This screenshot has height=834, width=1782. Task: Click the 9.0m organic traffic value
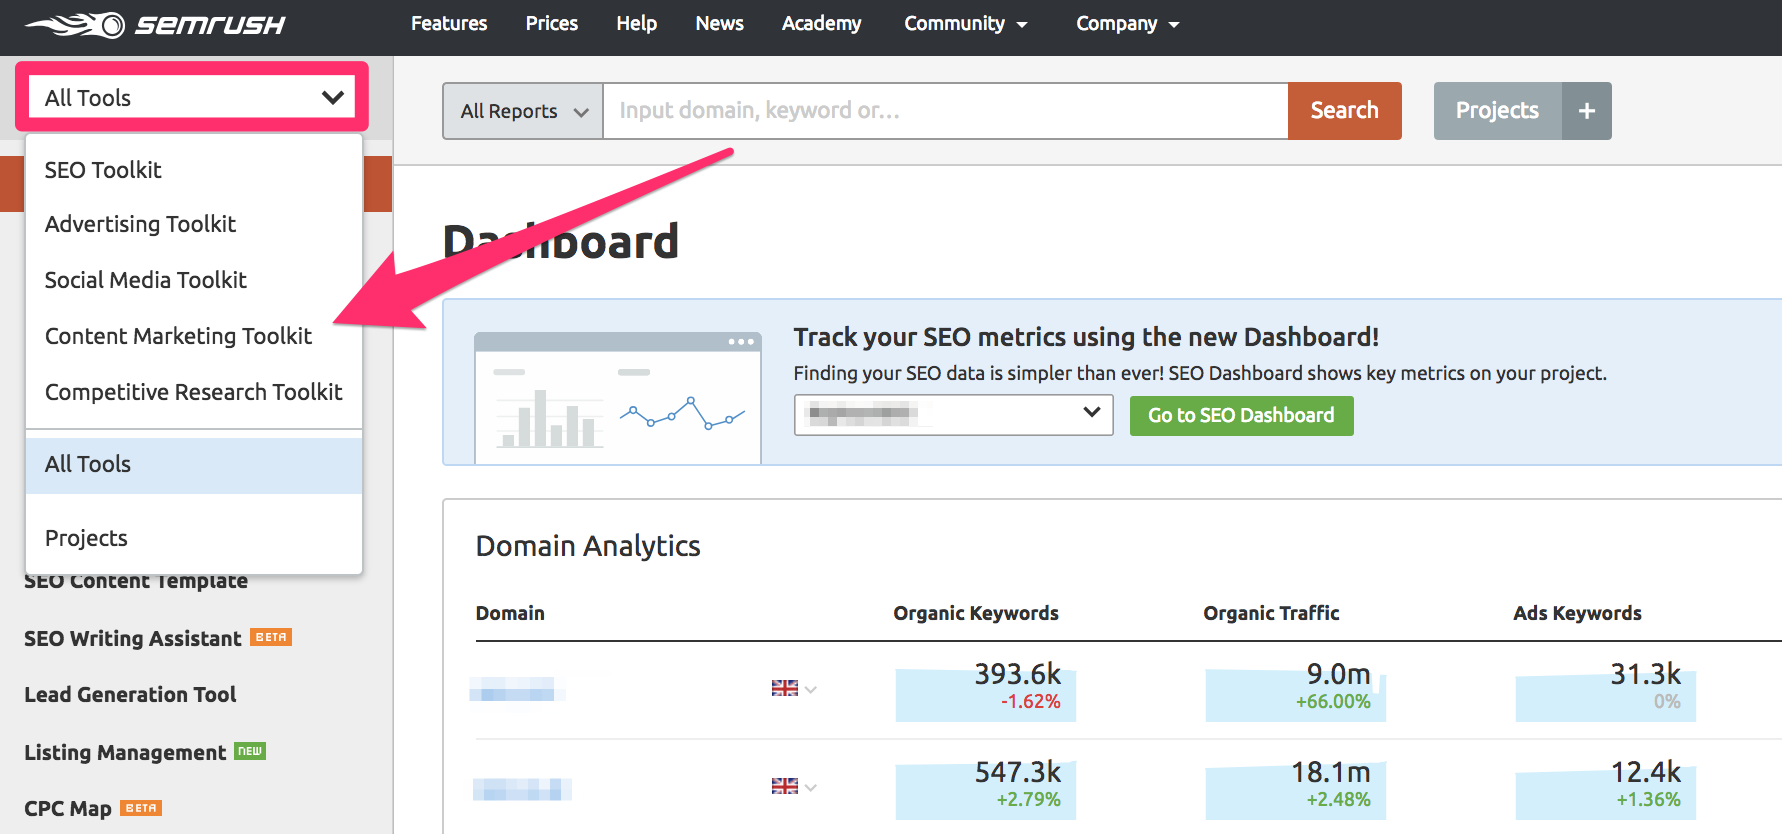pyautogui.click(x=1338, y=674)
